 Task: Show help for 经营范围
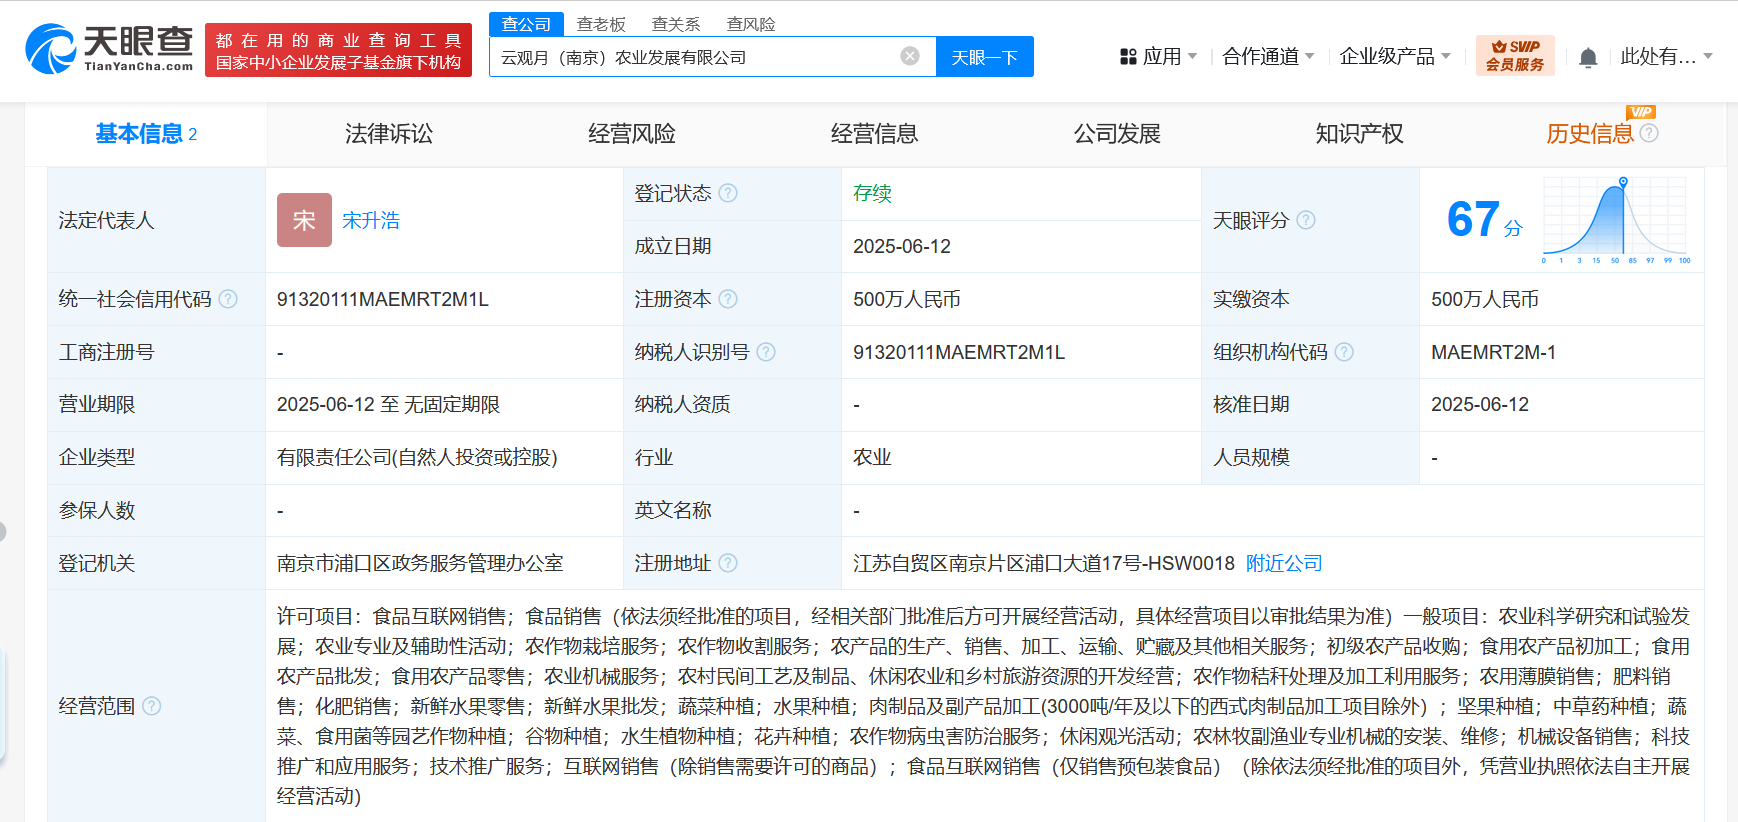click(x=152, y=706)
